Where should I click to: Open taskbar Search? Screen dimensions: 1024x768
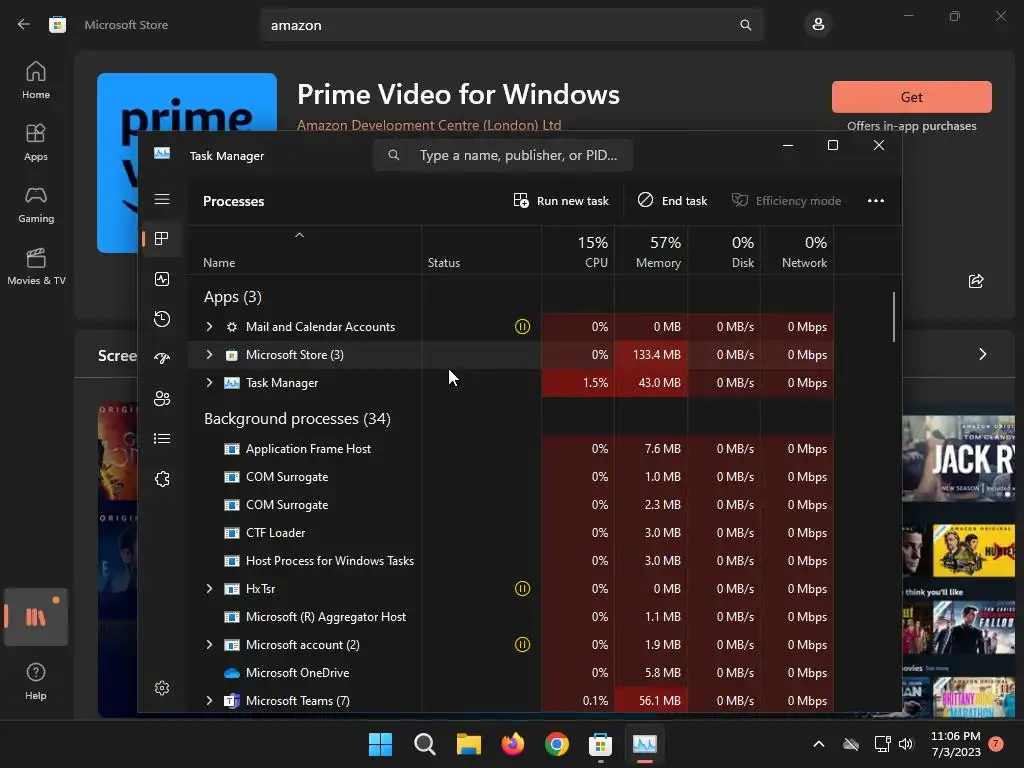pyautogui.click(x=424, y=744)
